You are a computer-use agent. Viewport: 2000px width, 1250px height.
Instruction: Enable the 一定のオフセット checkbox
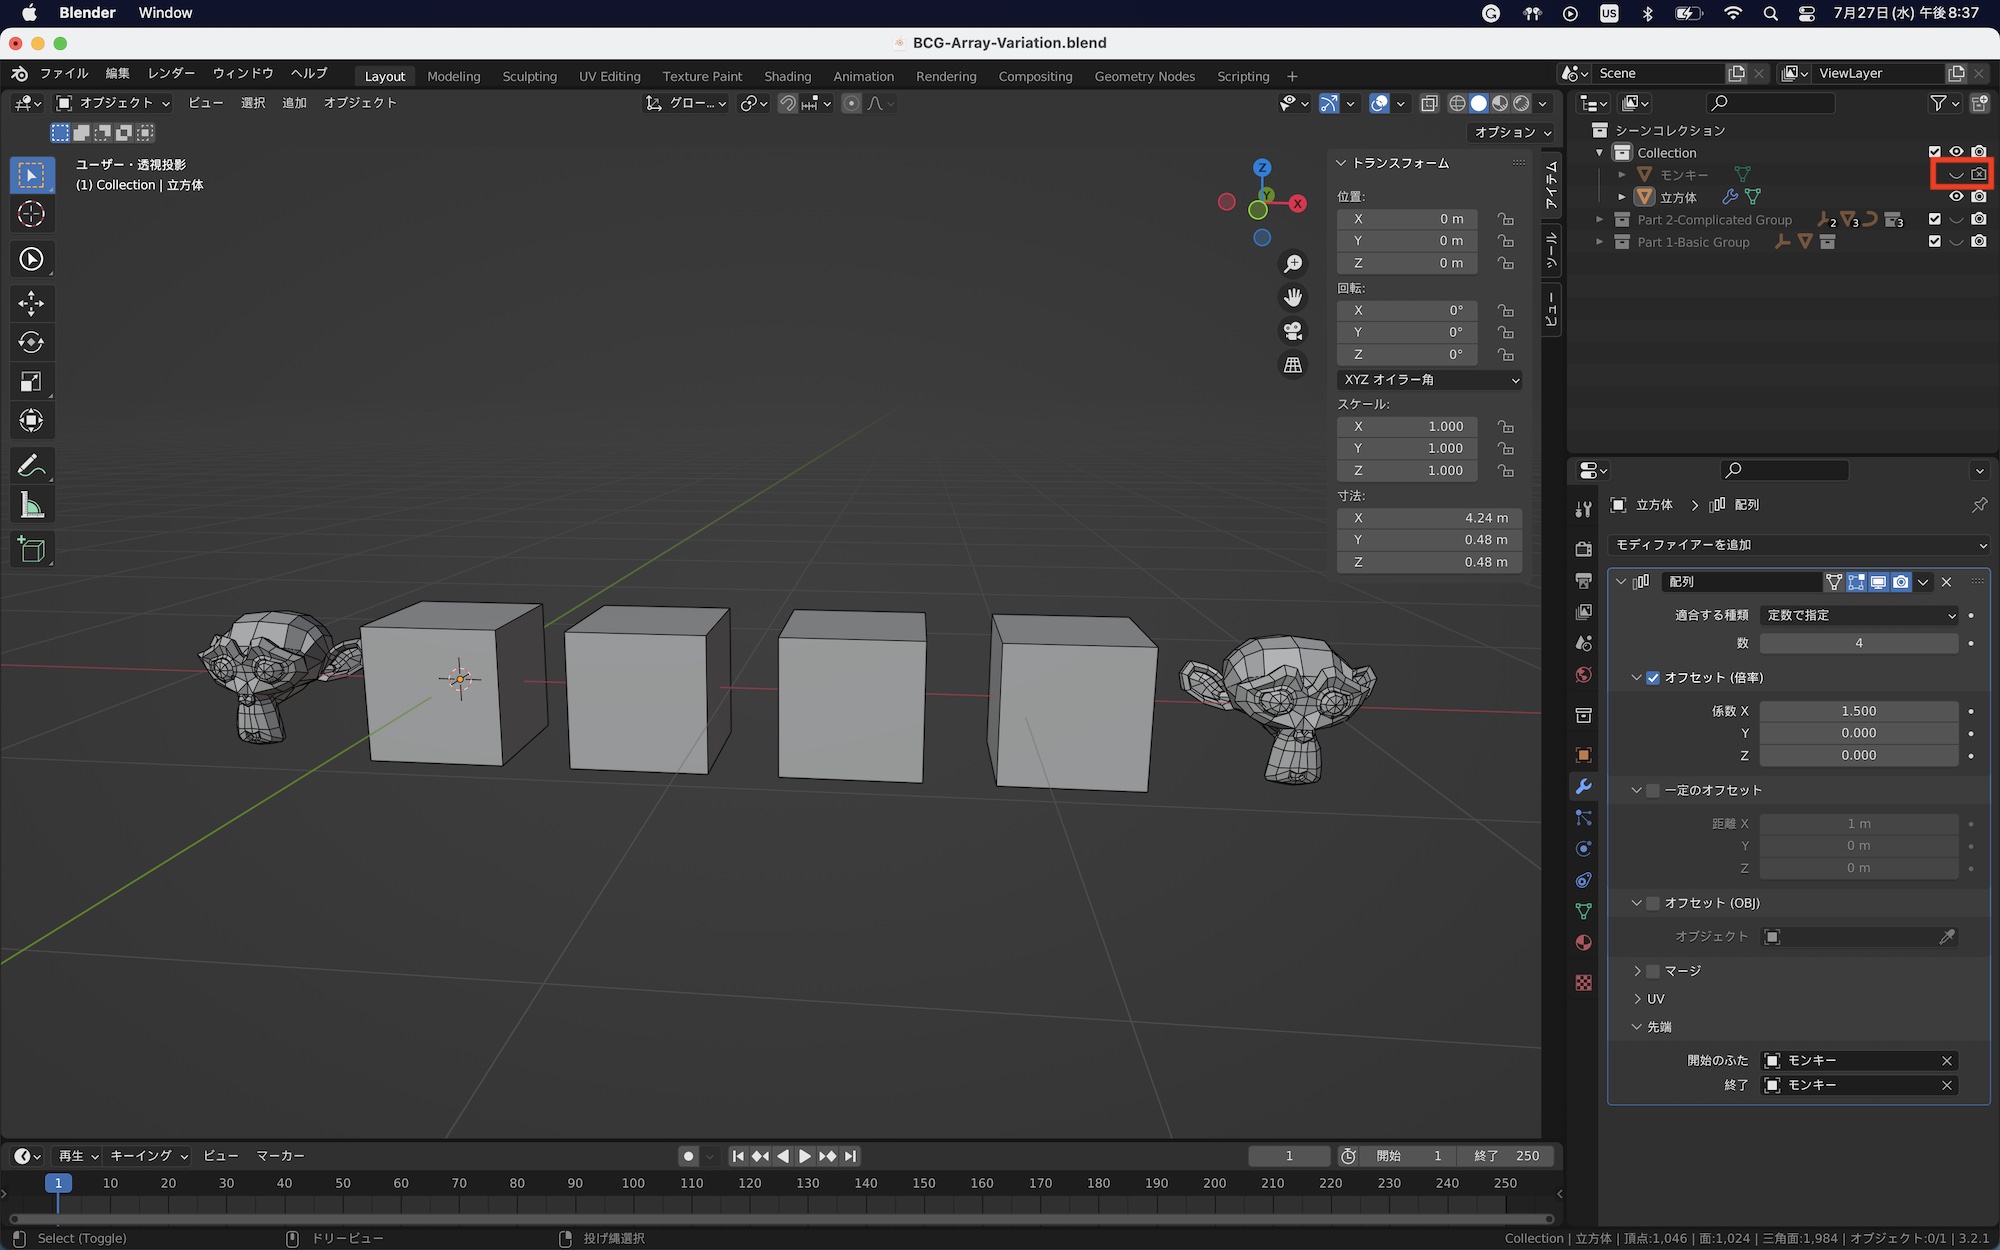click(x=1653, y=790)
